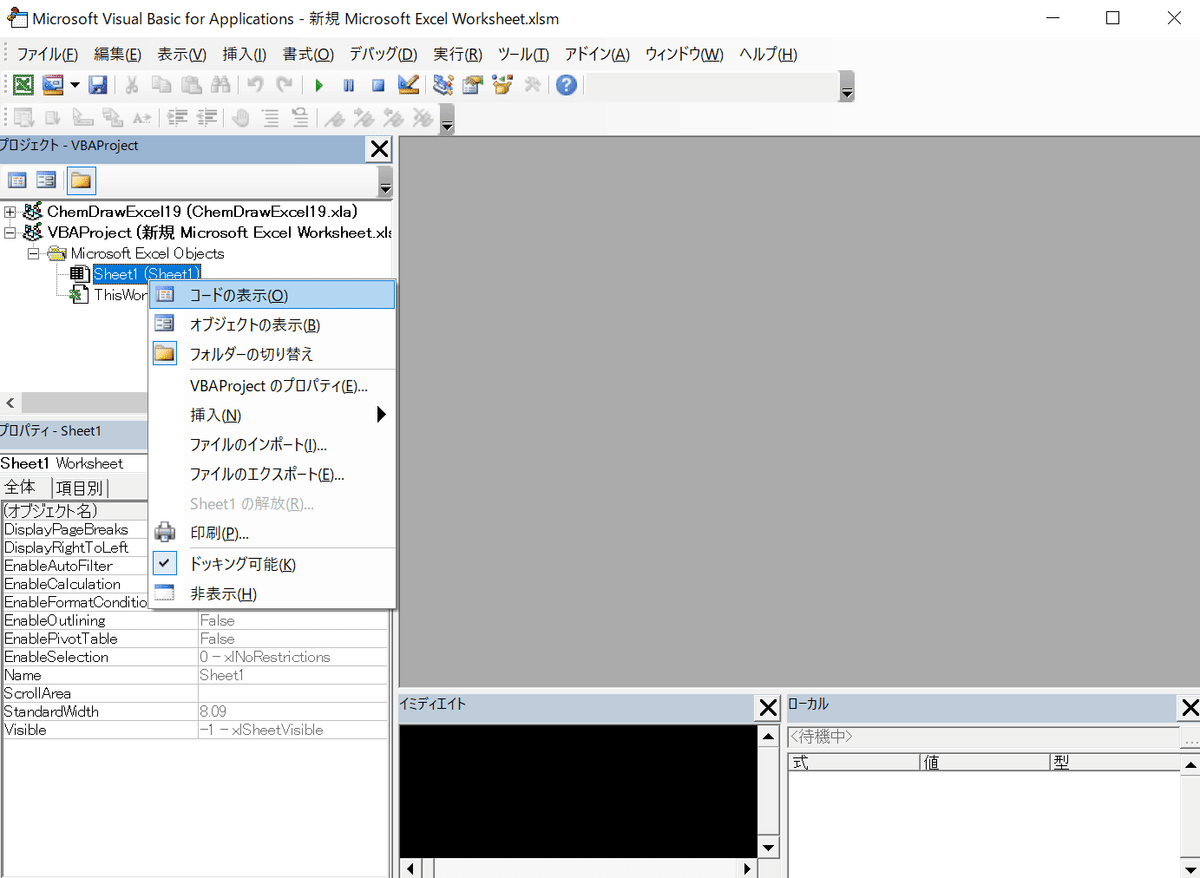Choose コードの表示(O) from context menu
Viewport: 1200px width, 878px height.
click(x=272, y=295)
